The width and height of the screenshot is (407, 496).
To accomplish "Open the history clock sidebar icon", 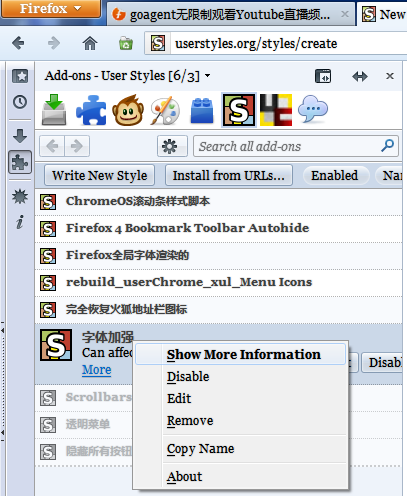I will [20, 102].
